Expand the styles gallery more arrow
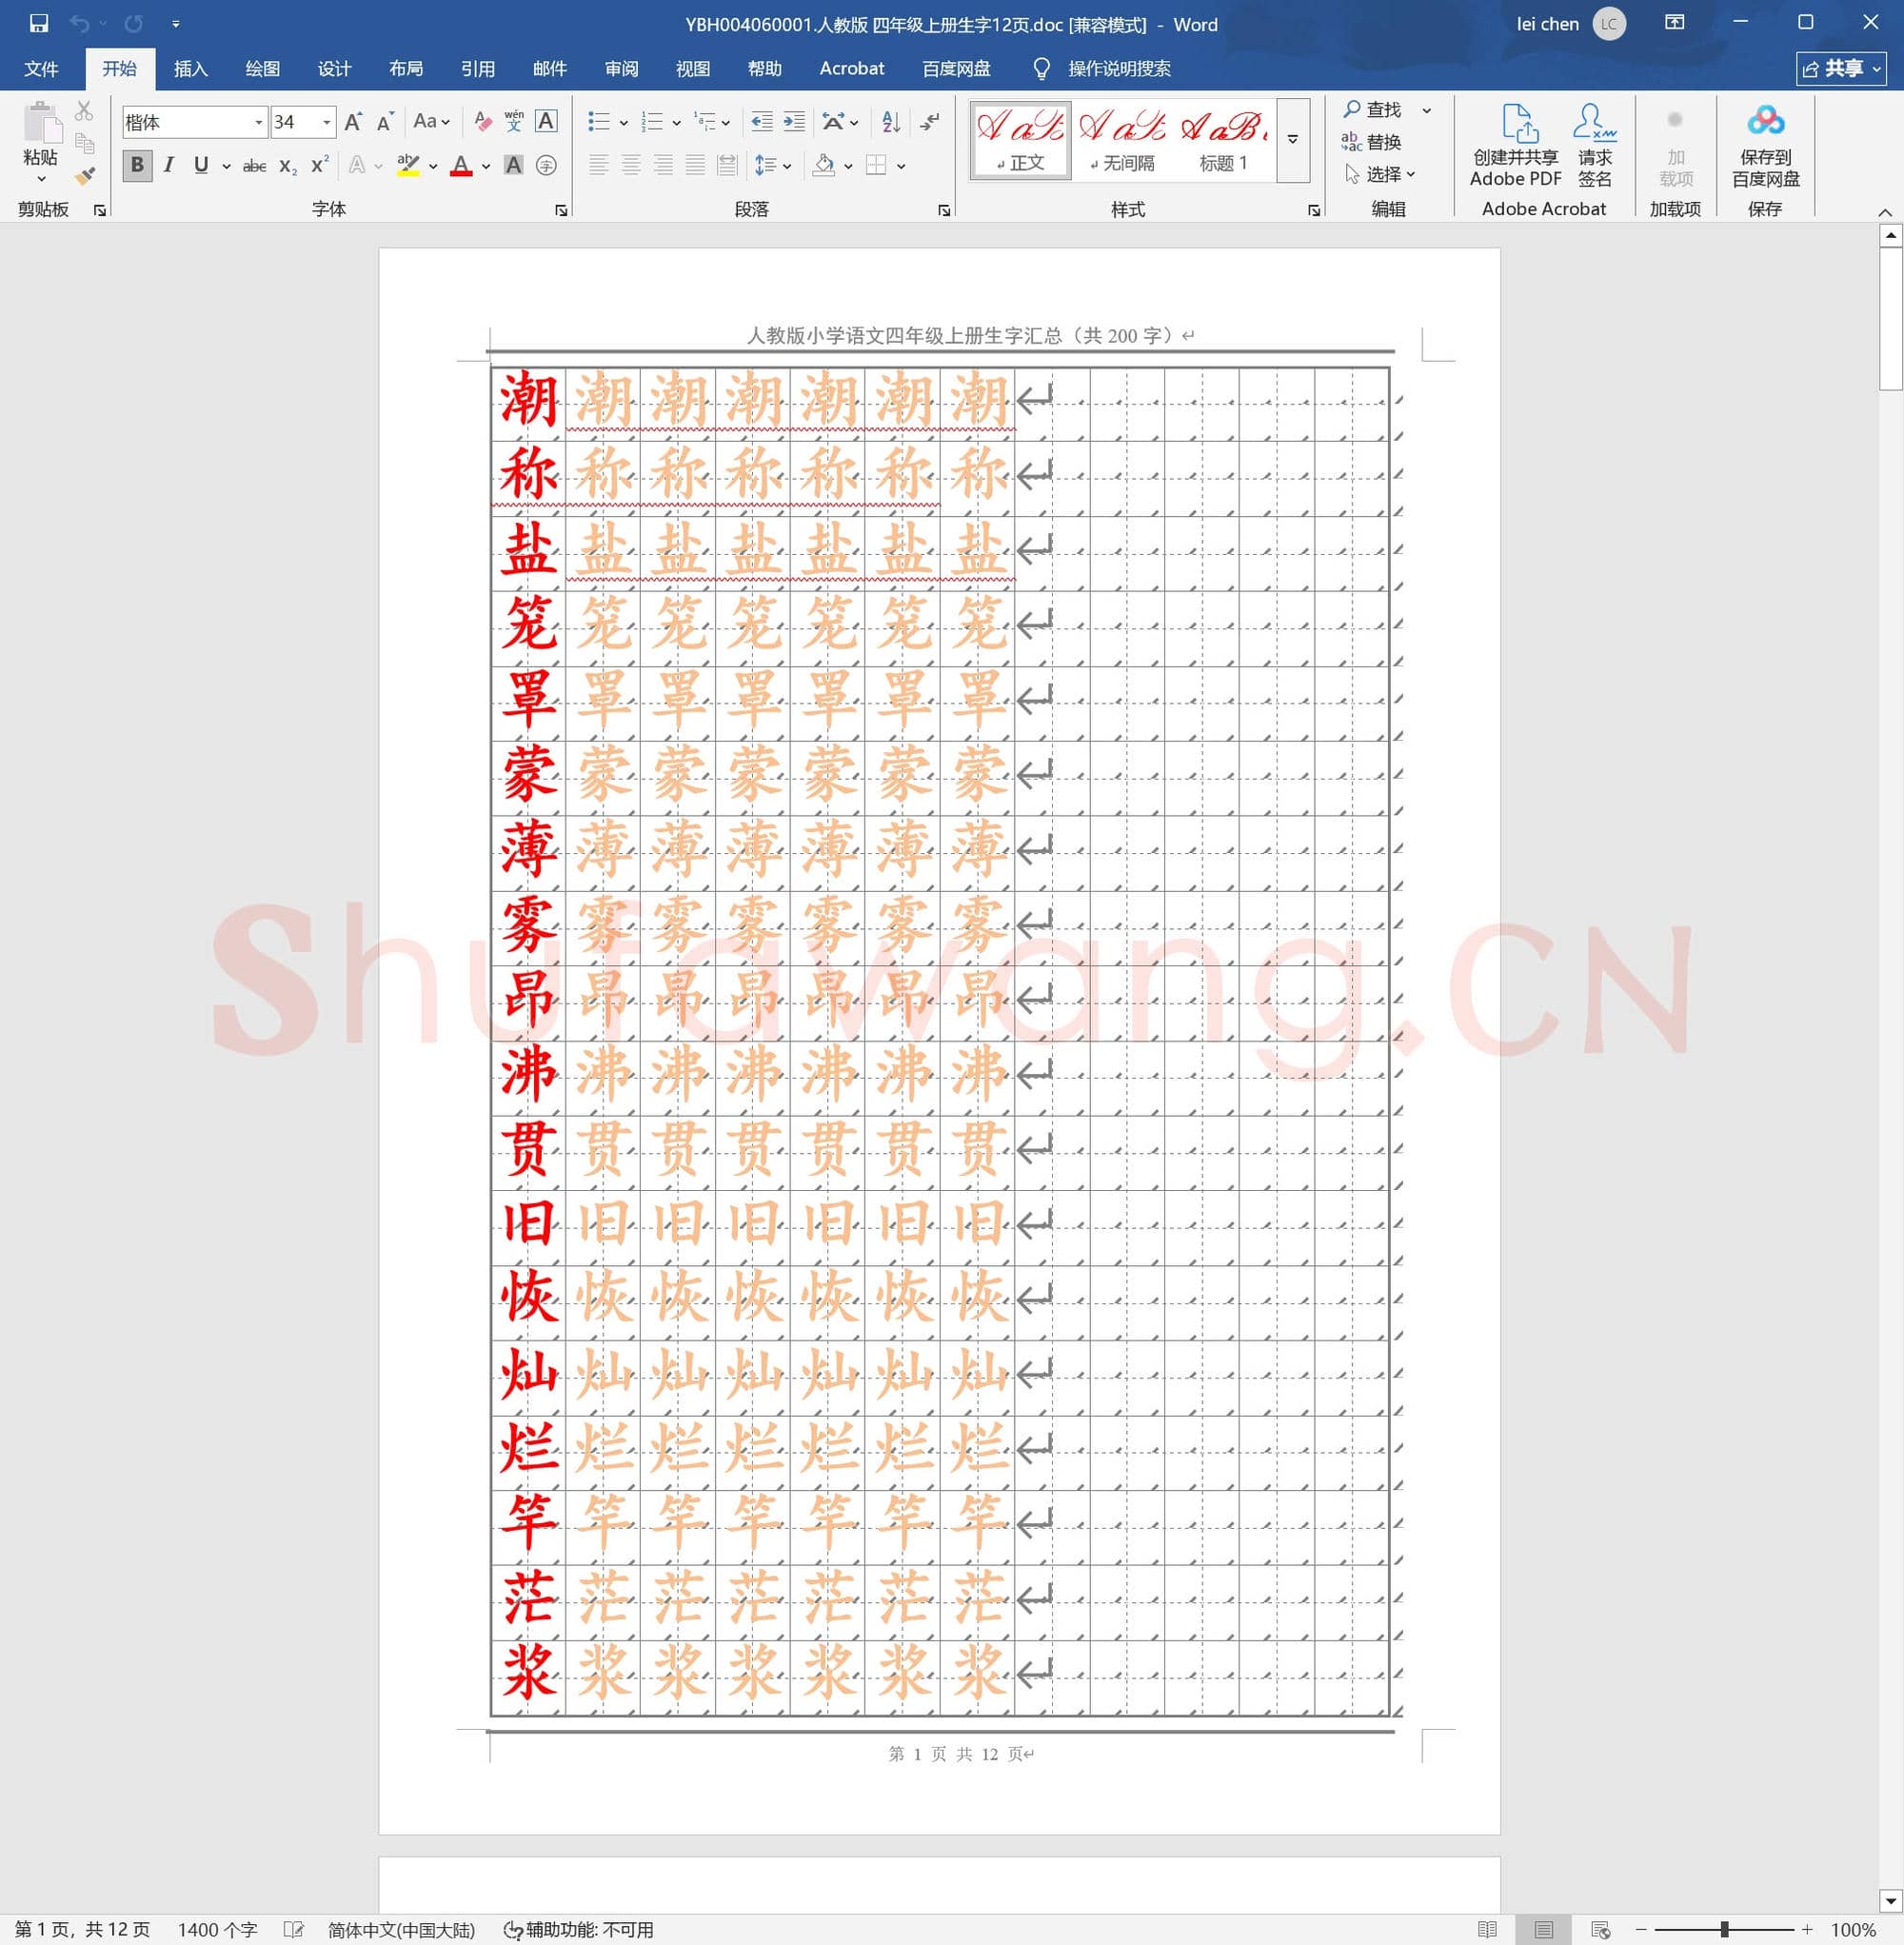Image resolution: width=1904 pixels, height=1945 pixels. (x=1293, y=140)
